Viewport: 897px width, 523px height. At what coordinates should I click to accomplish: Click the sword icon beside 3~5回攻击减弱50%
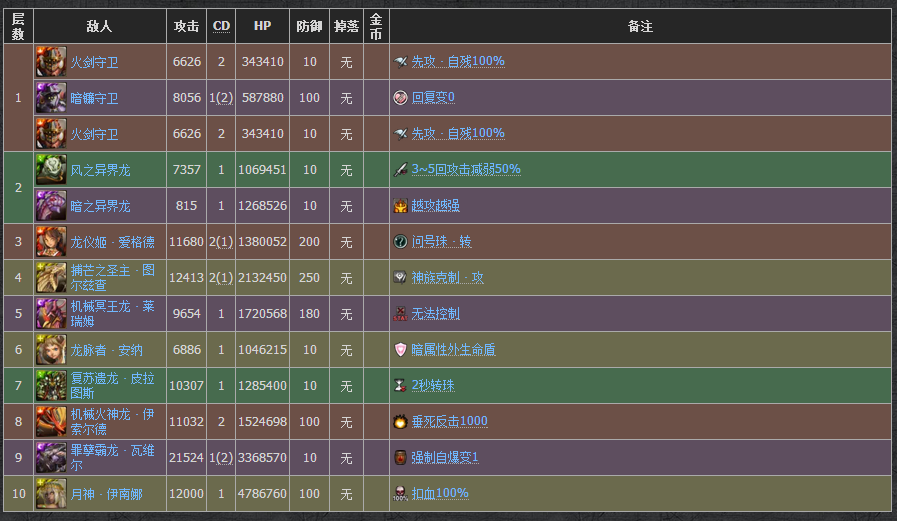point(401,170)
